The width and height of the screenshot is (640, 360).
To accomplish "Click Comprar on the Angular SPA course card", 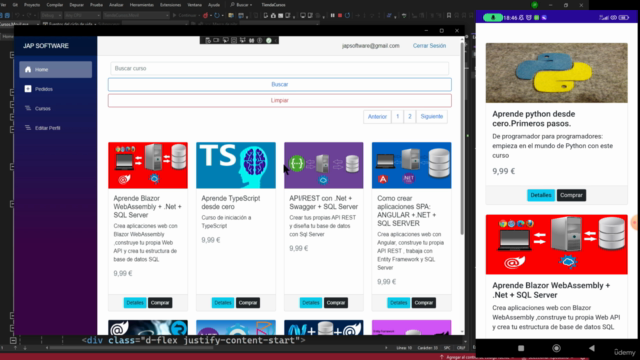I will coord(424,303).
